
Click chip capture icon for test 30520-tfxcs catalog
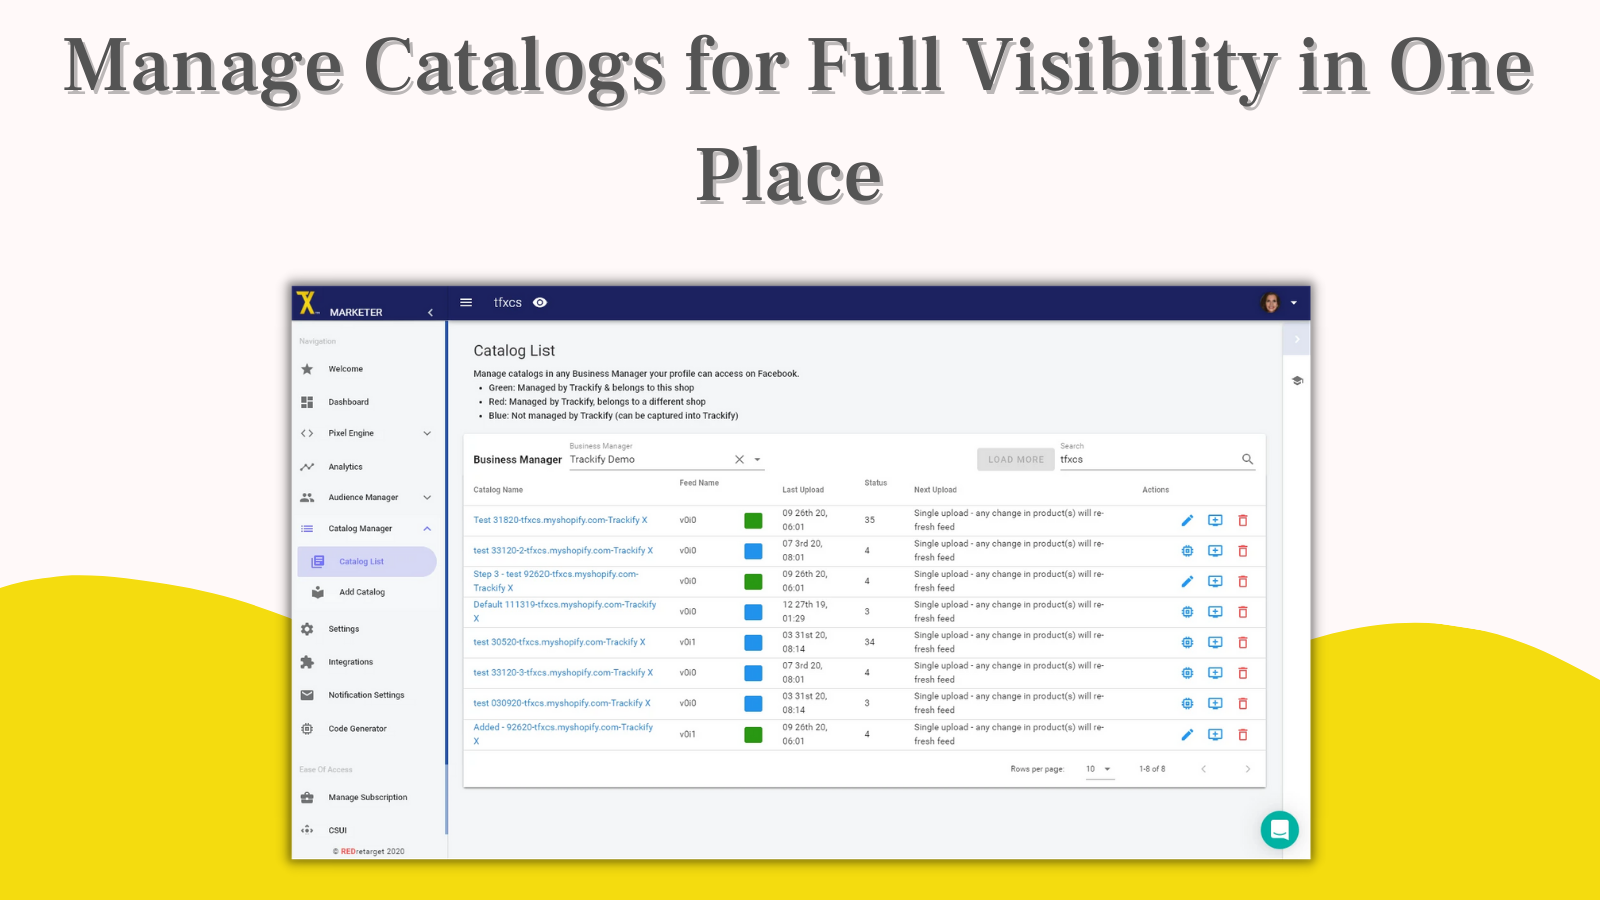1187,642
